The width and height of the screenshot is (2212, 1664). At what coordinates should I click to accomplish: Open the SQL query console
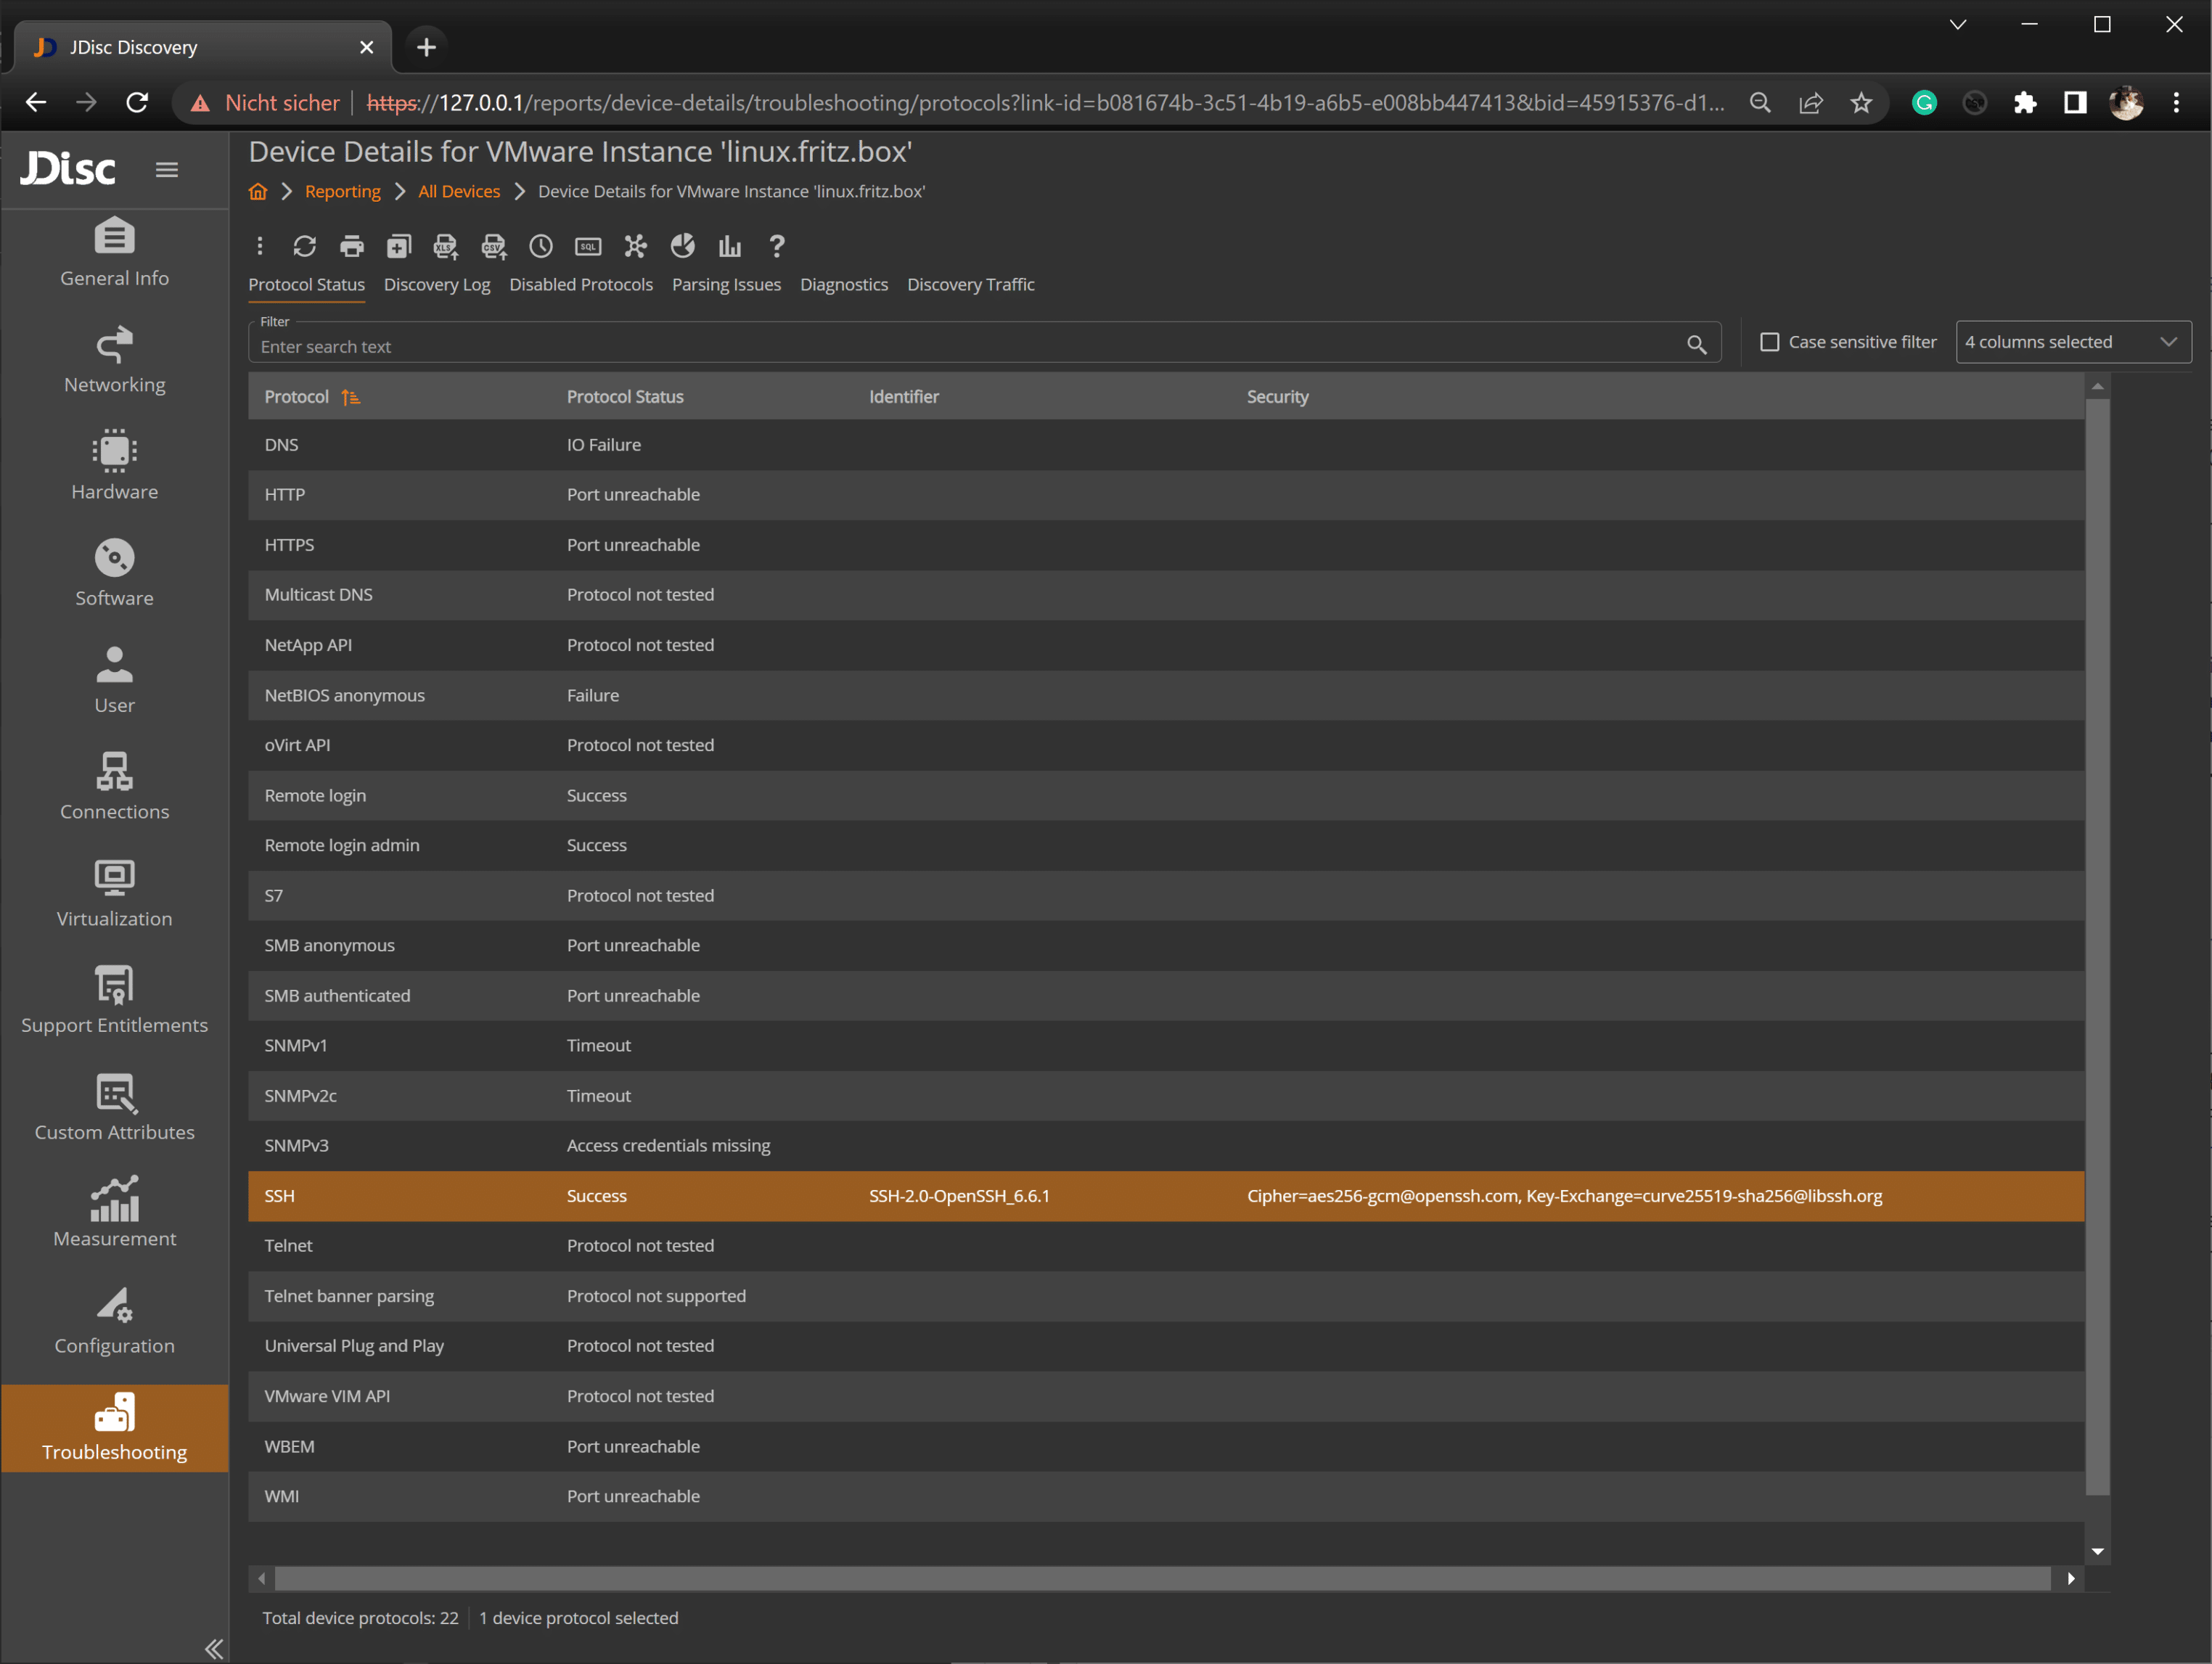(587, 246)
